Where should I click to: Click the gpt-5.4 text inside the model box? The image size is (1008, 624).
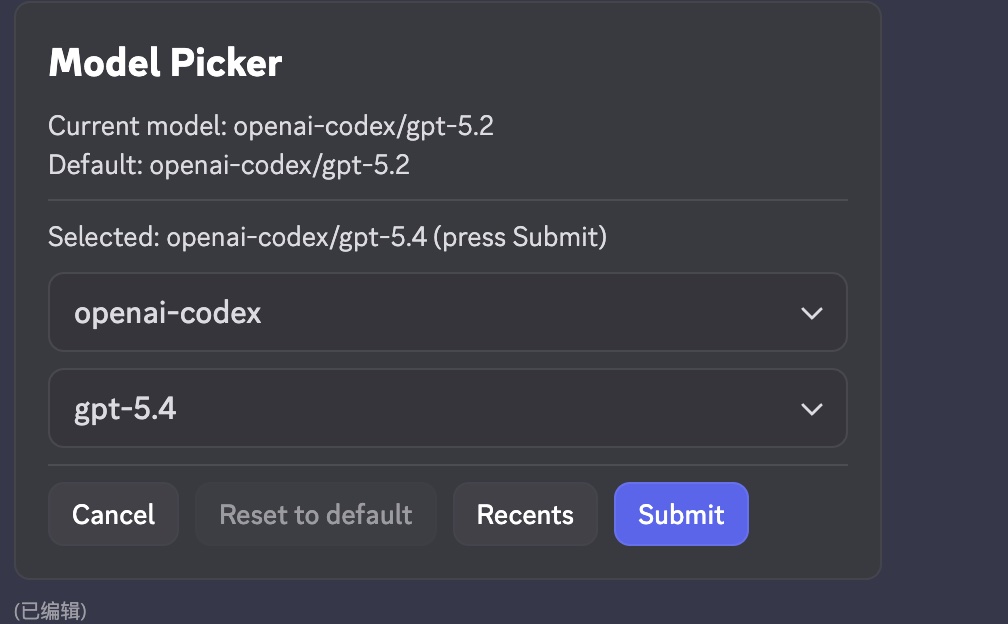tap(125, 409)
